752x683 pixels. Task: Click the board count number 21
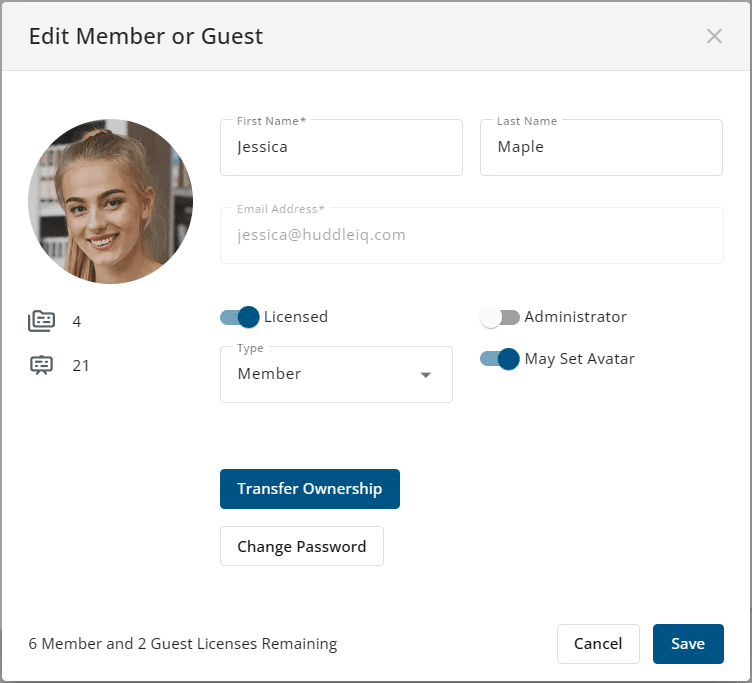tap(81, 366)
